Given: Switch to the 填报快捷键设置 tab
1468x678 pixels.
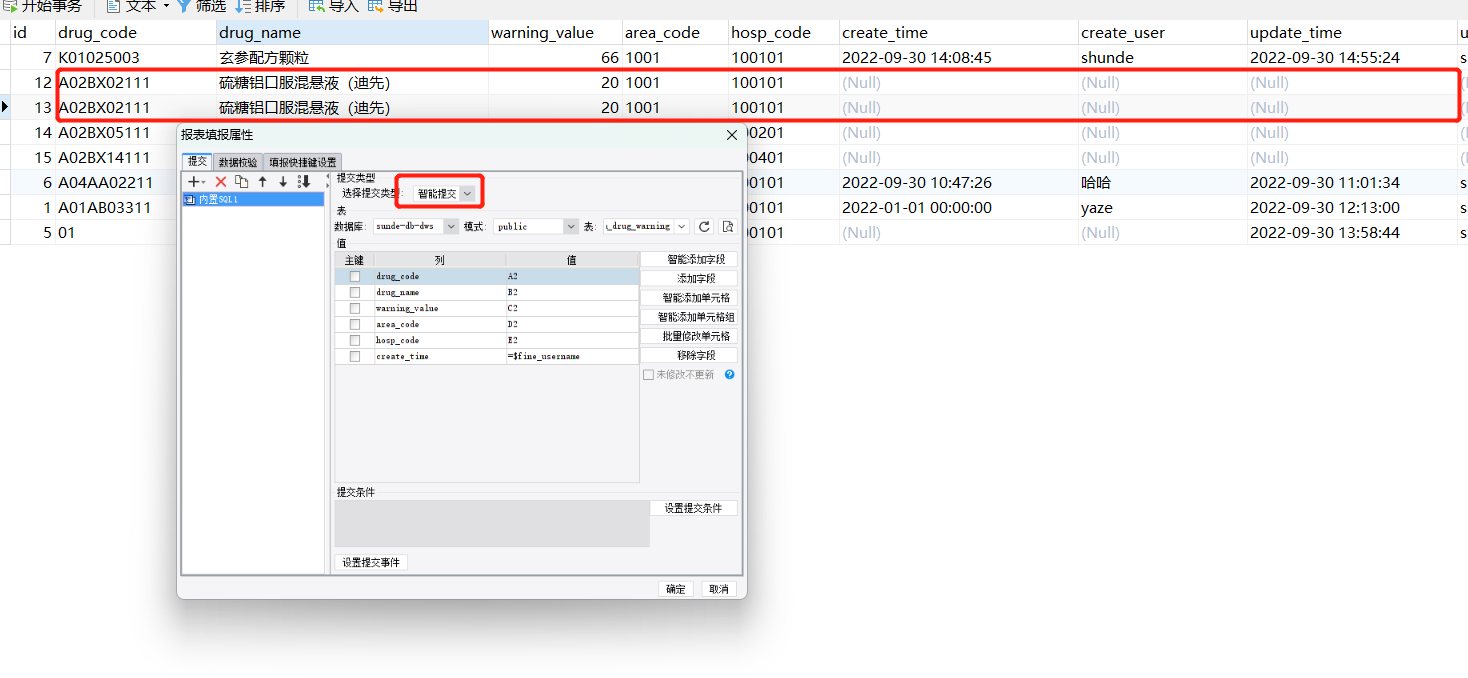Looking at the screenshot, I should pyautogui.click(x=303, y=162).
